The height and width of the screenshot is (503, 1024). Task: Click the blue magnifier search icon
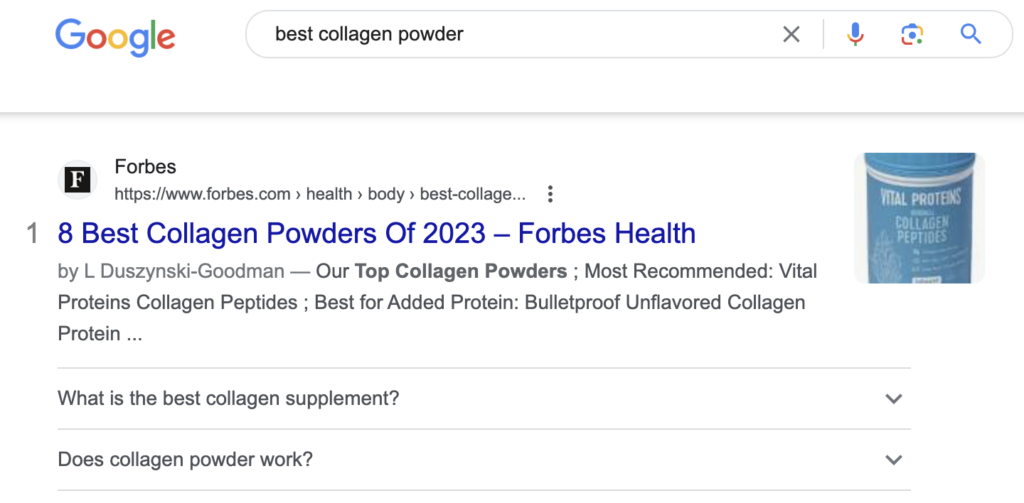970,35
